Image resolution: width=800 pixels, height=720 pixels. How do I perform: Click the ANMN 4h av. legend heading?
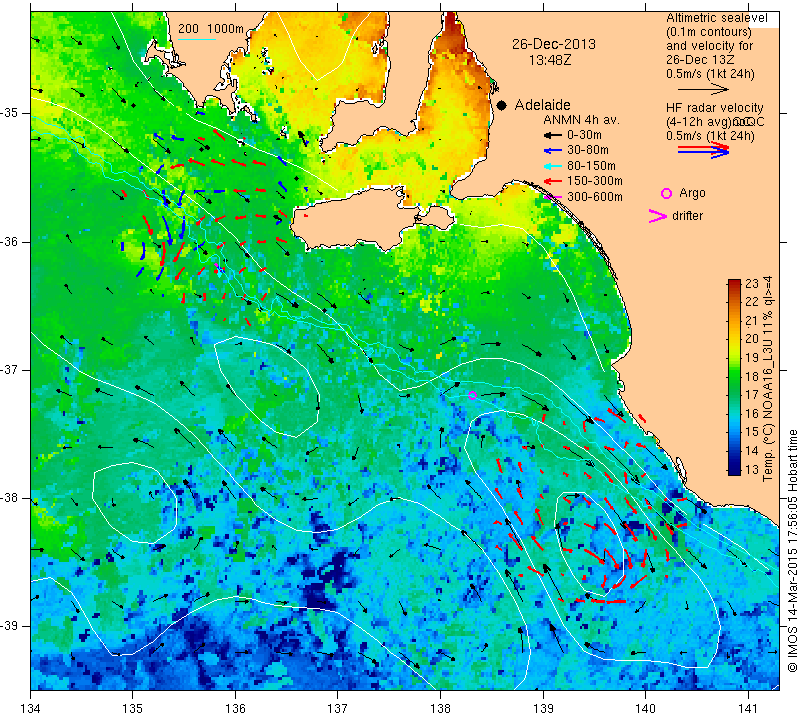click(581, 120)
